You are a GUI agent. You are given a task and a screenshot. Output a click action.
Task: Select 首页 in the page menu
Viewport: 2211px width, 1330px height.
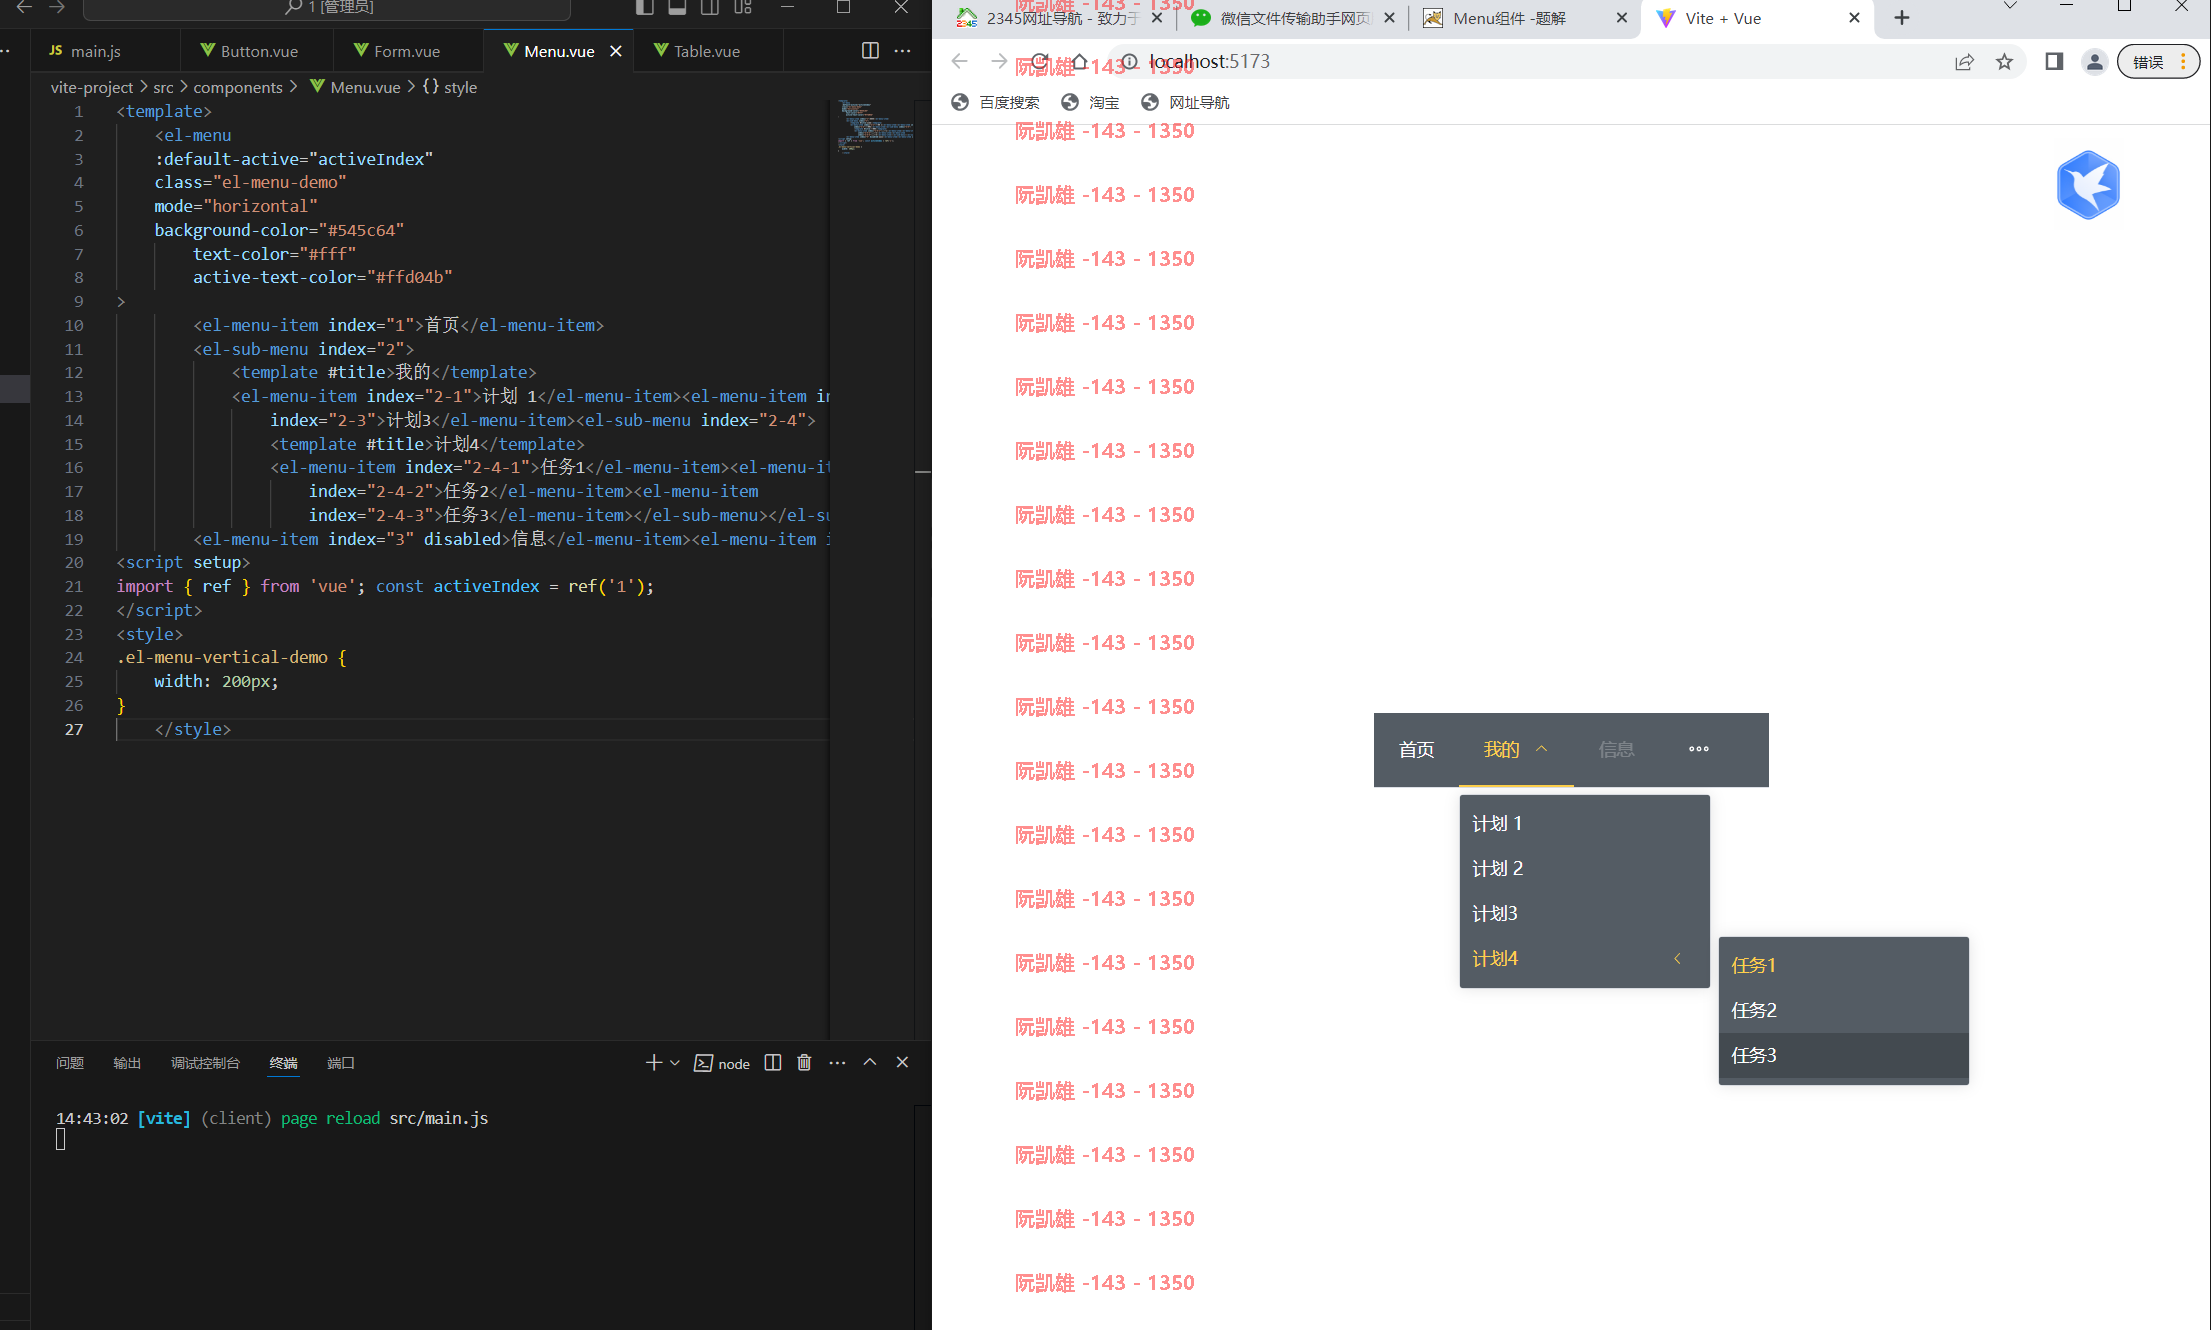(x=1416, y=750)
